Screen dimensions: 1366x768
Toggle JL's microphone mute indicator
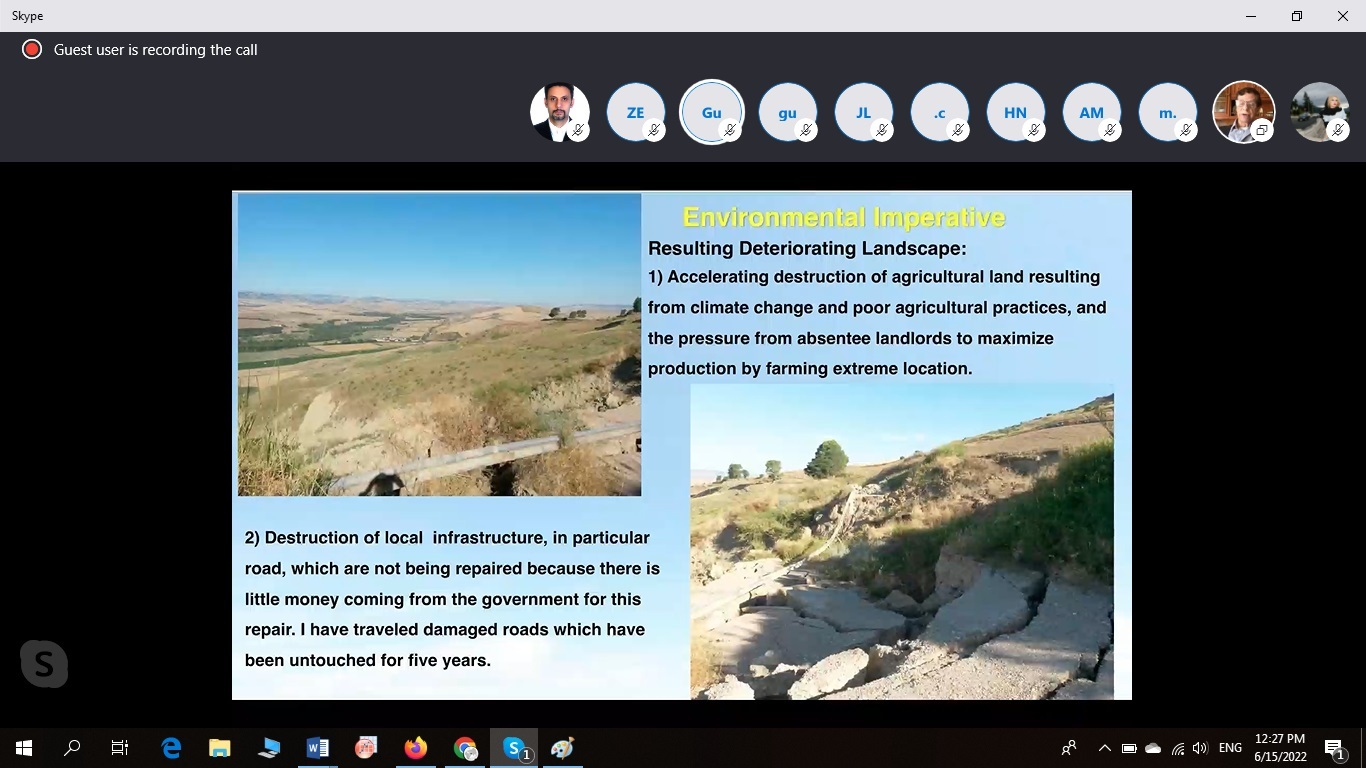click(883, 130)
